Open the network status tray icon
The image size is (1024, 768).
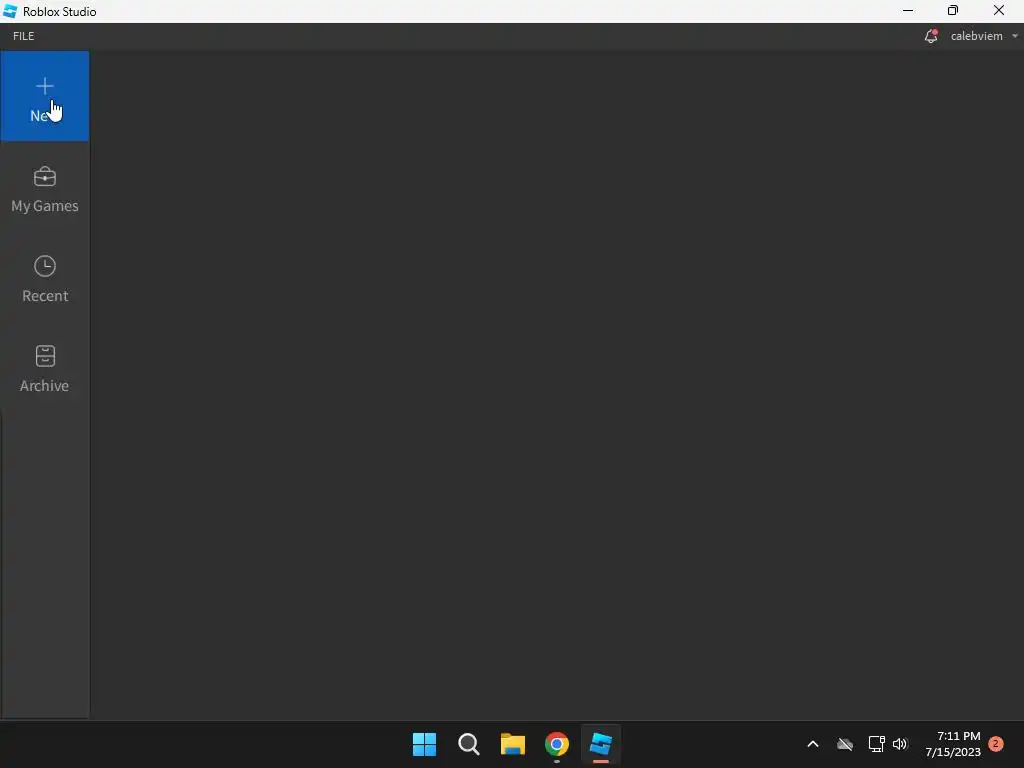876,744
